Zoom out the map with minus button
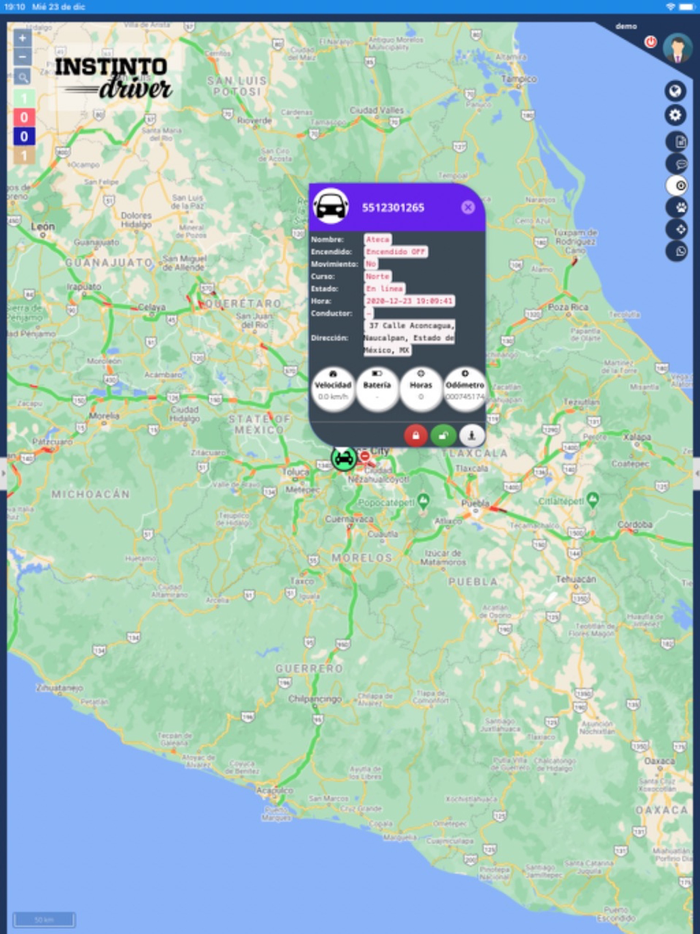This screenshot has height=934, width=700. [22, 57]
